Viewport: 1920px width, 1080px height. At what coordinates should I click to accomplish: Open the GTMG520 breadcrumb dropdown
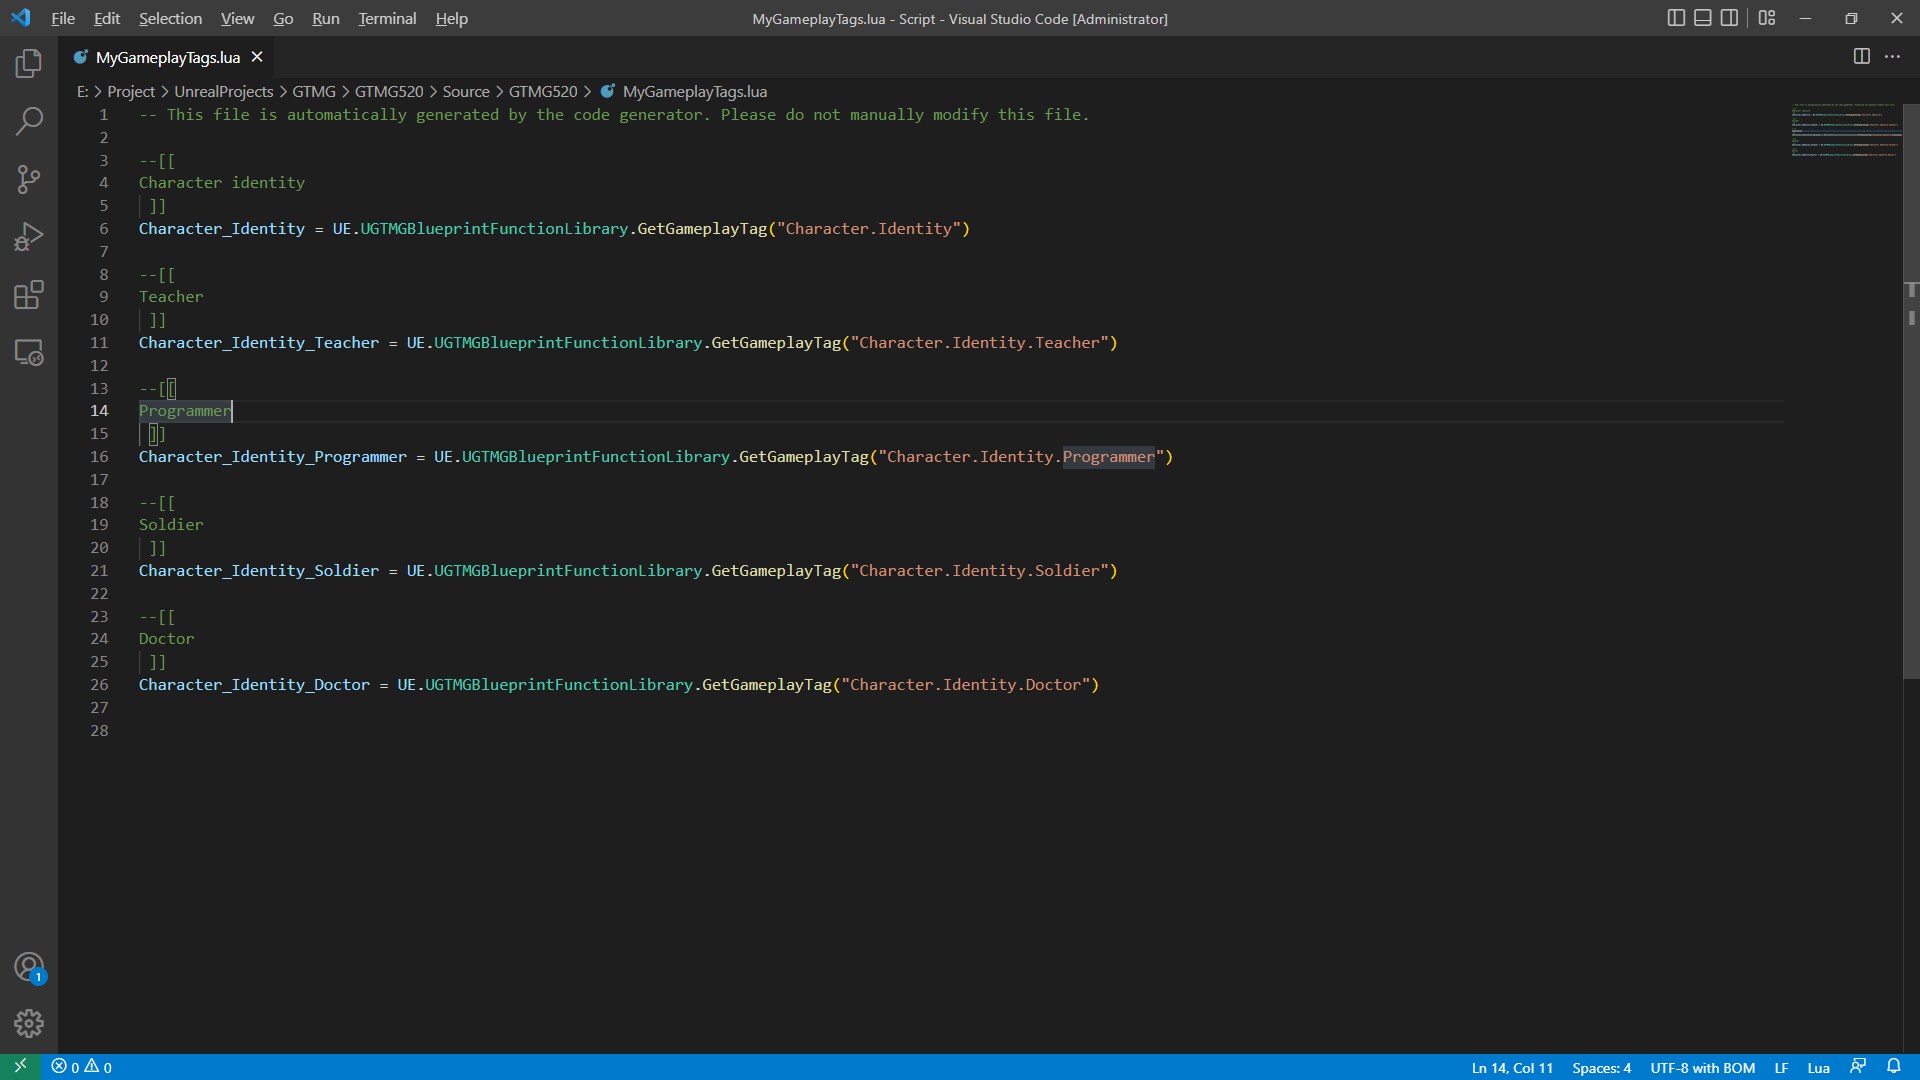click(x=389, y=91)
